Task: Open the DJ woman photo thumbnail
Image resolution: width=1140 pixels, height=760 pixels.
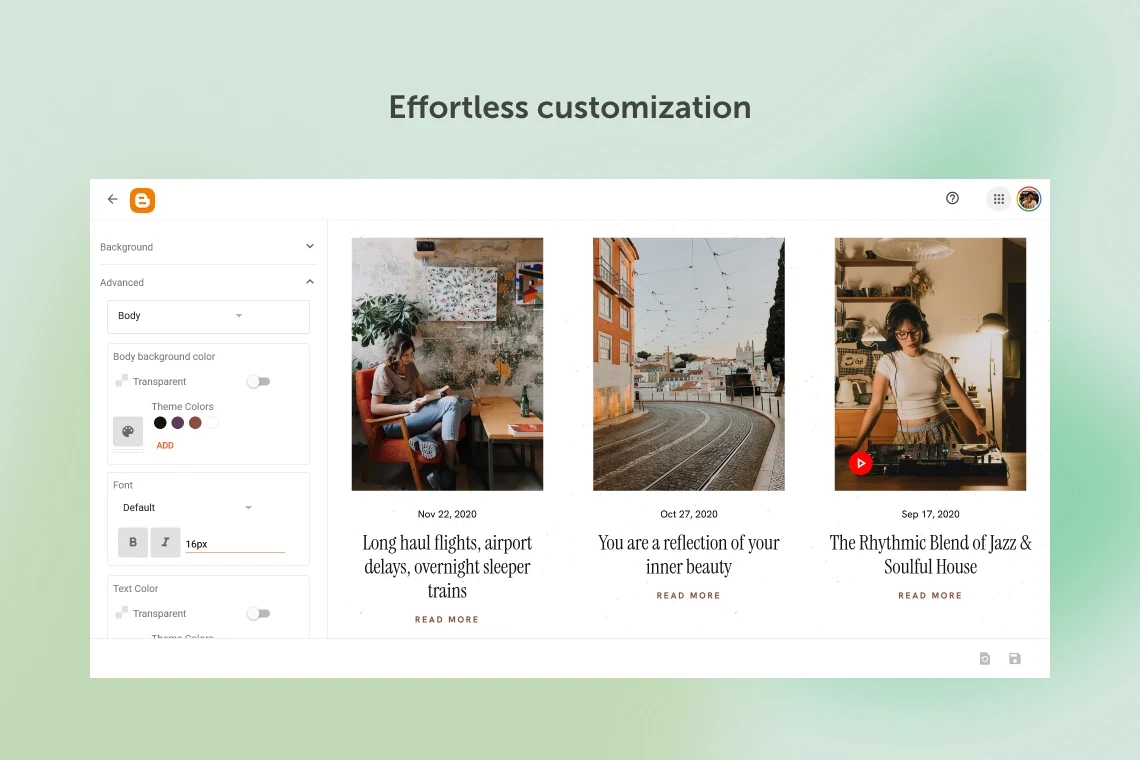Action: (930, 364)
